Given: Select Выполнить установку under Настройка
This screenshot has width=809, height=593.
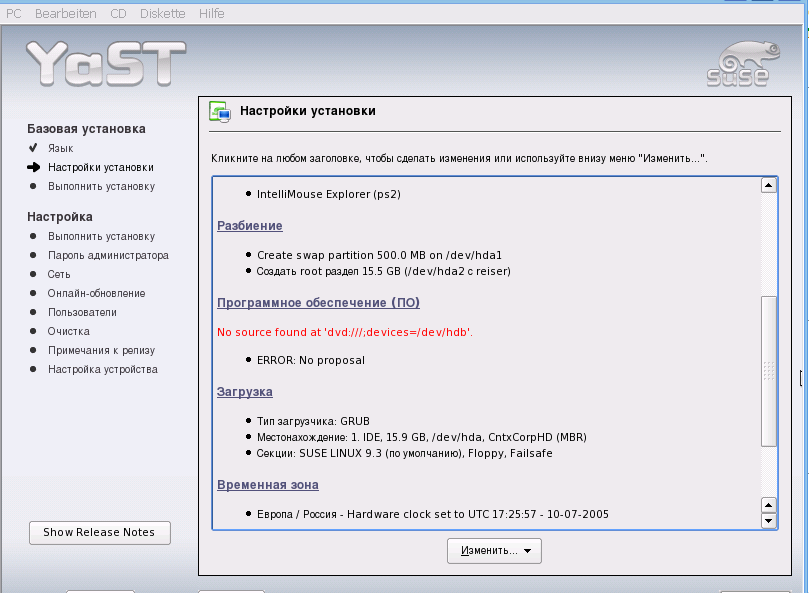Looking at the screenshot, I should [x=101, y=236].
